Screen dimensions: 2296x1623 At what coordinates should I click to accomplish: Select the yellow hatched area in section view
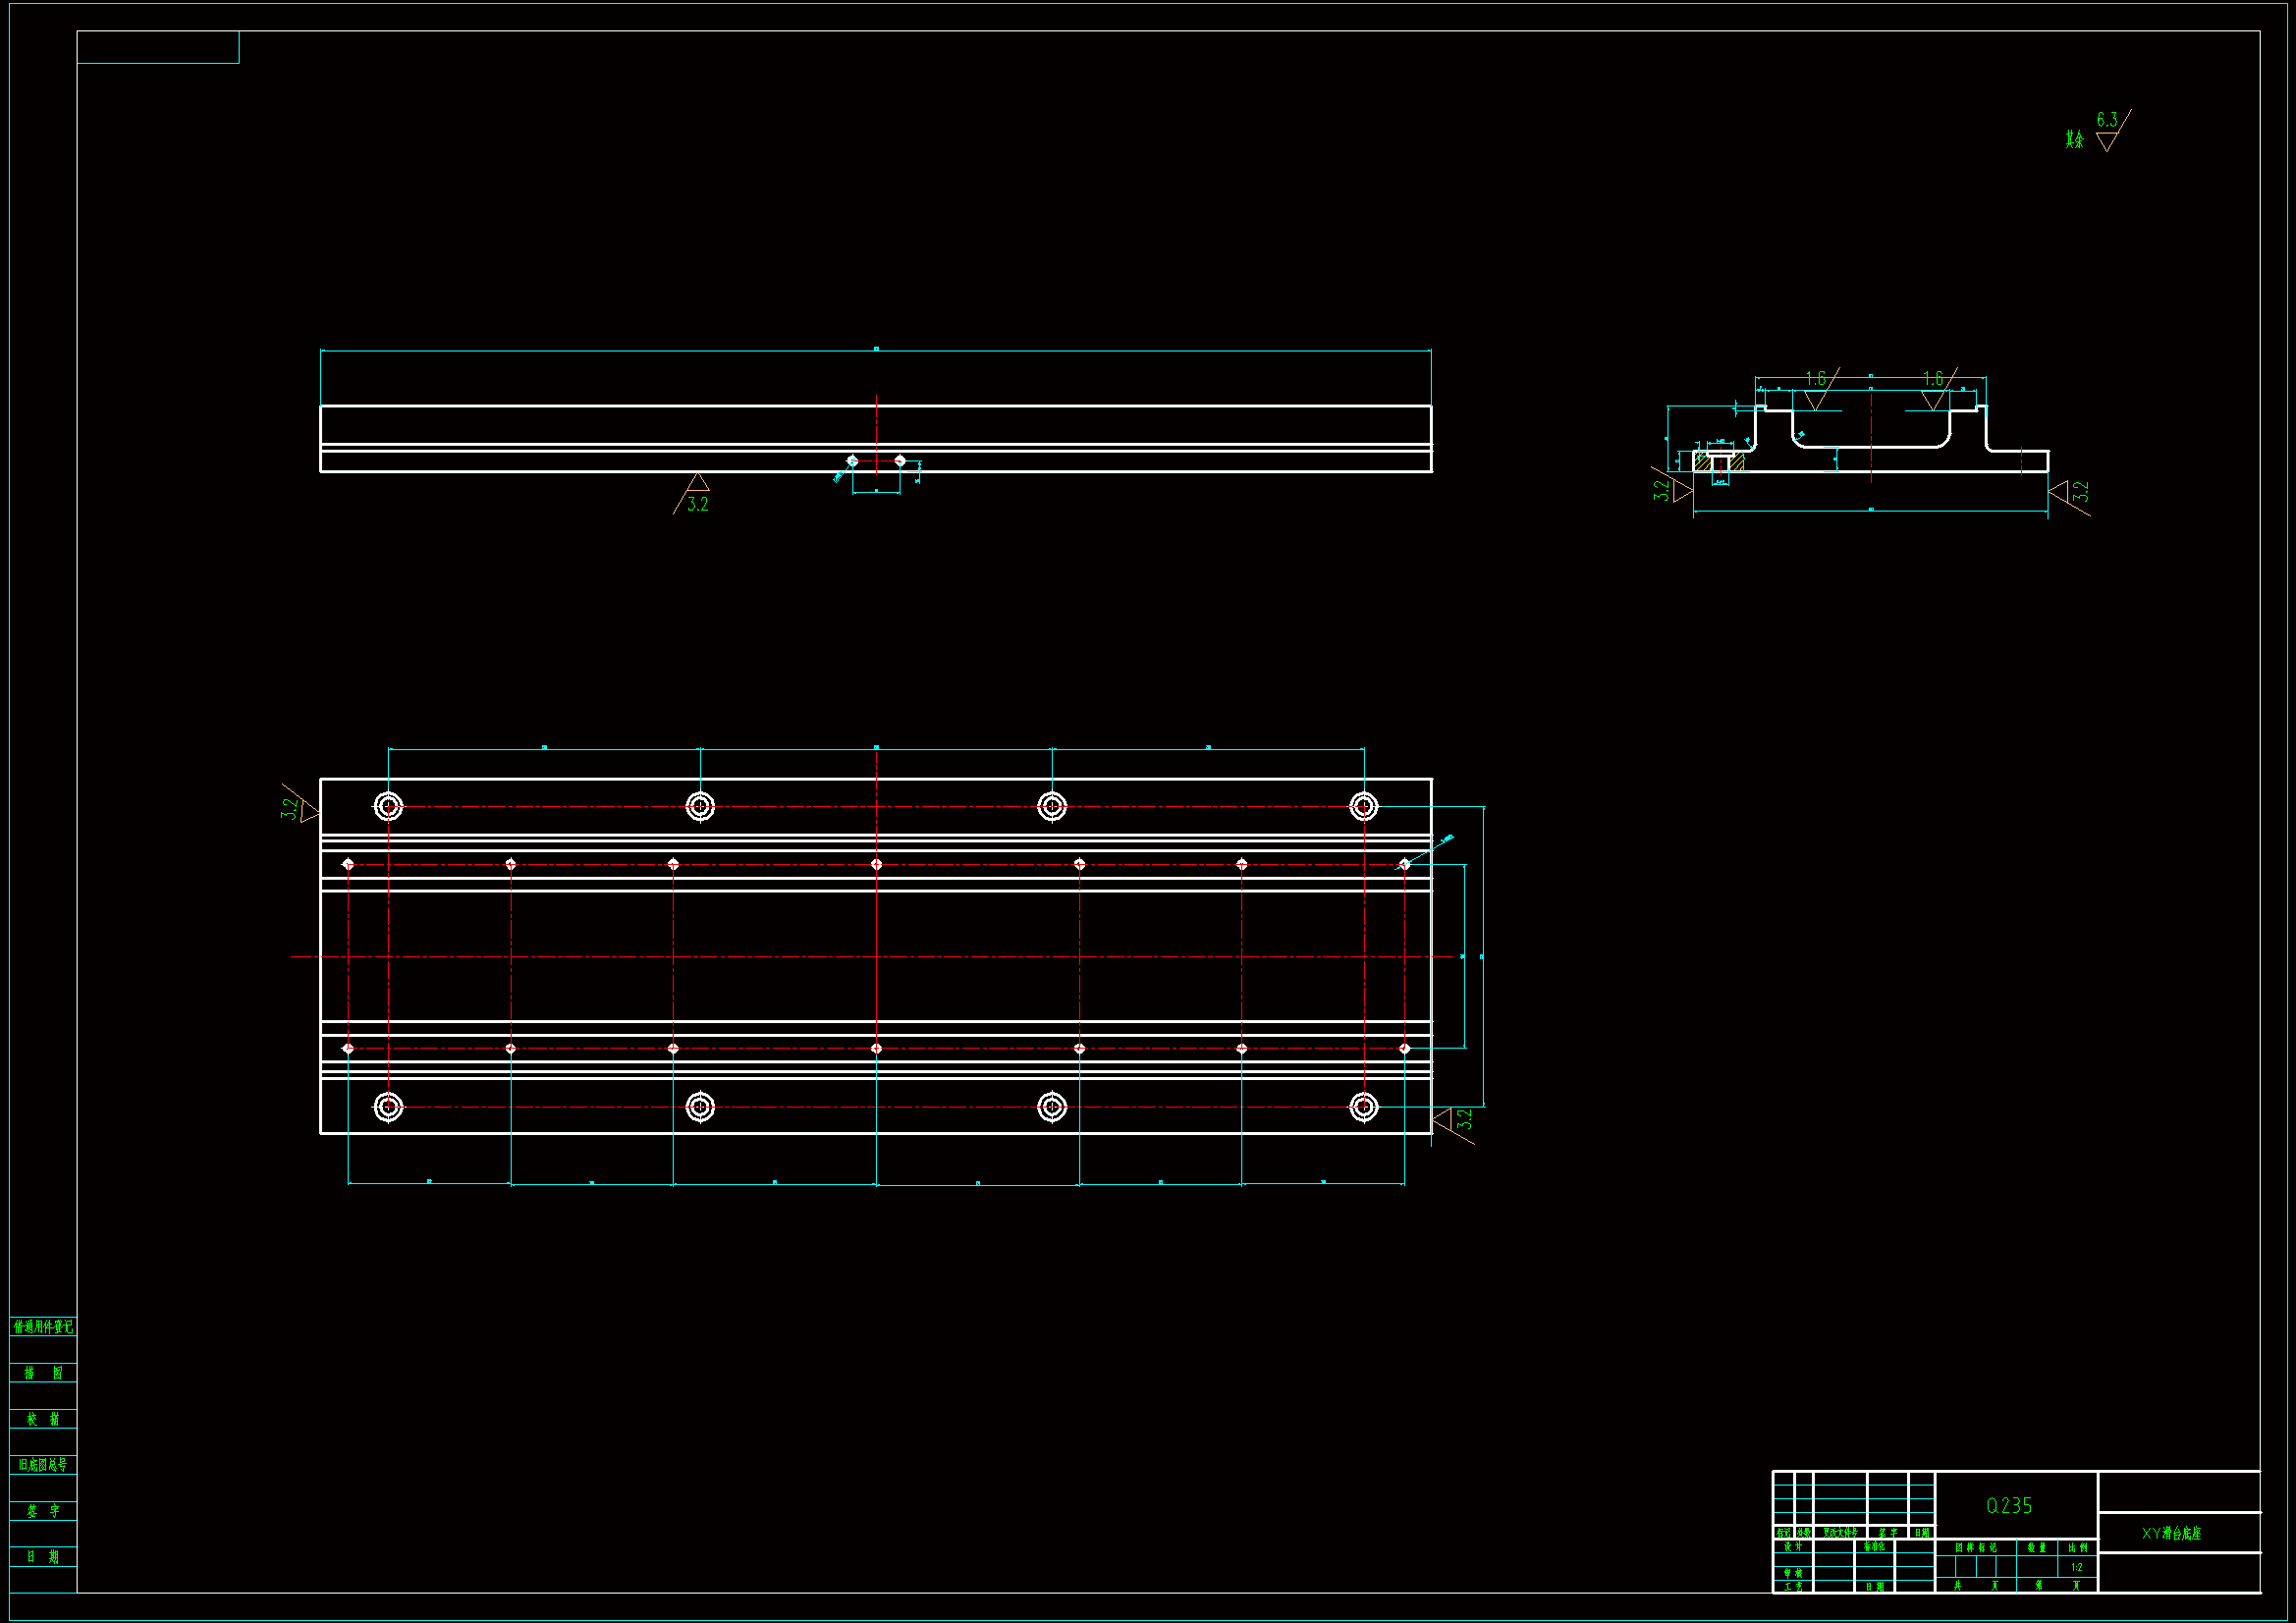1703,462
